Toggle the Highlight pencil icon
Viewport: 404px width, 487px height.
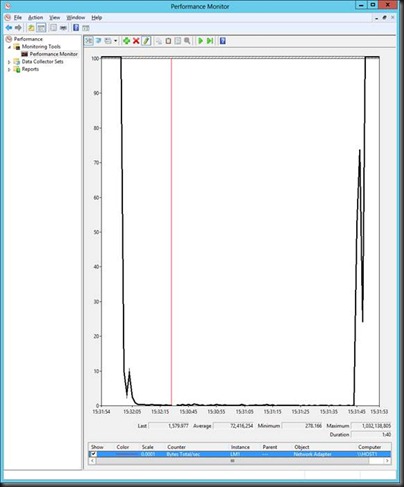click(146, 41)
